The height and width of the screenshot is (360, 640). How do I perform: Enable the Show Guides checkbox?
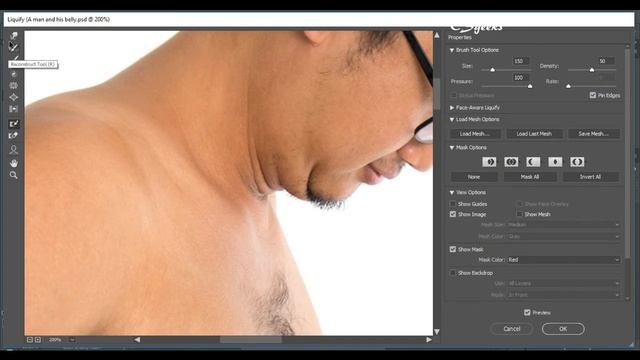(453, 204)
